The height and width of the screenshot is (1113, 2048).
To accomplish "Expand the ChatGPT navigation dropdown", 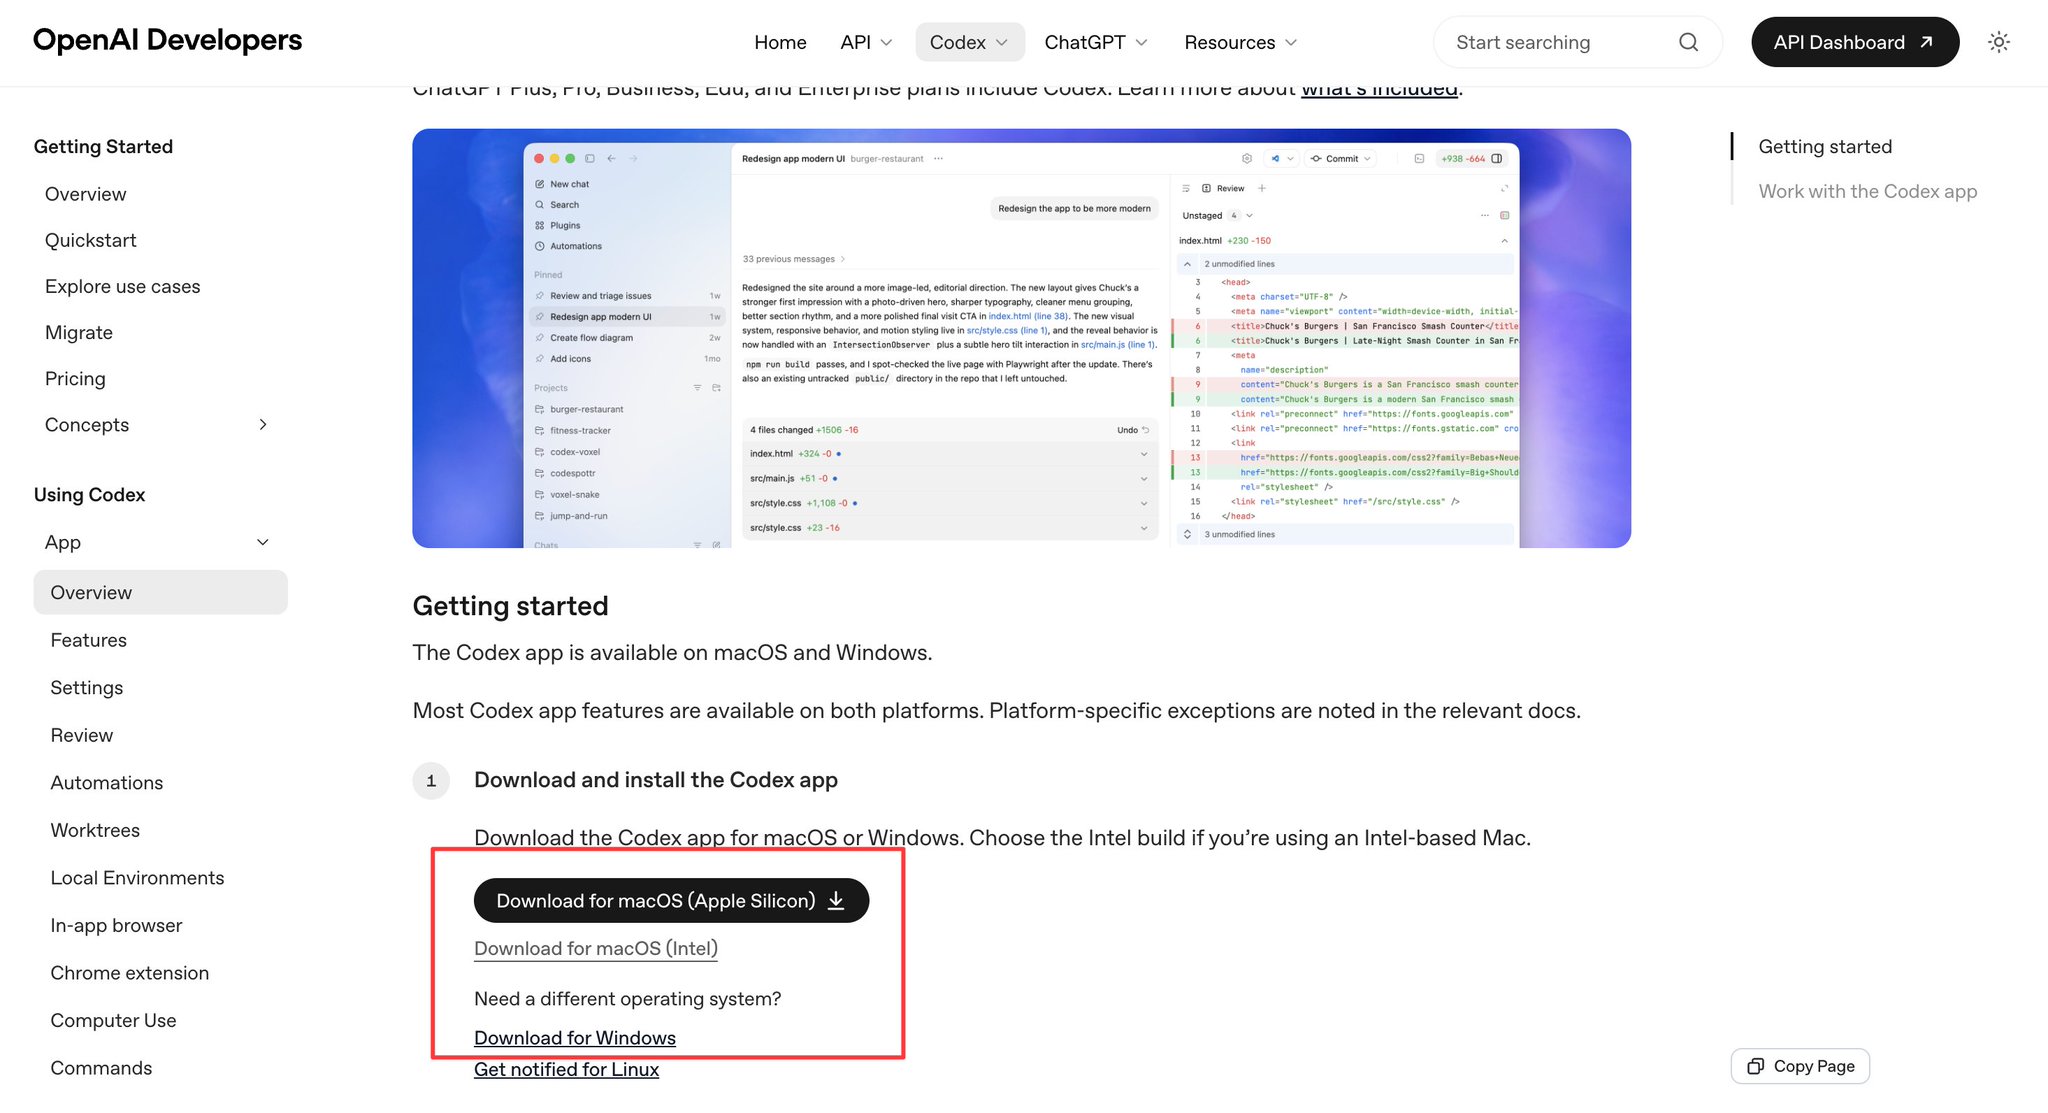I will (1096, 42).
